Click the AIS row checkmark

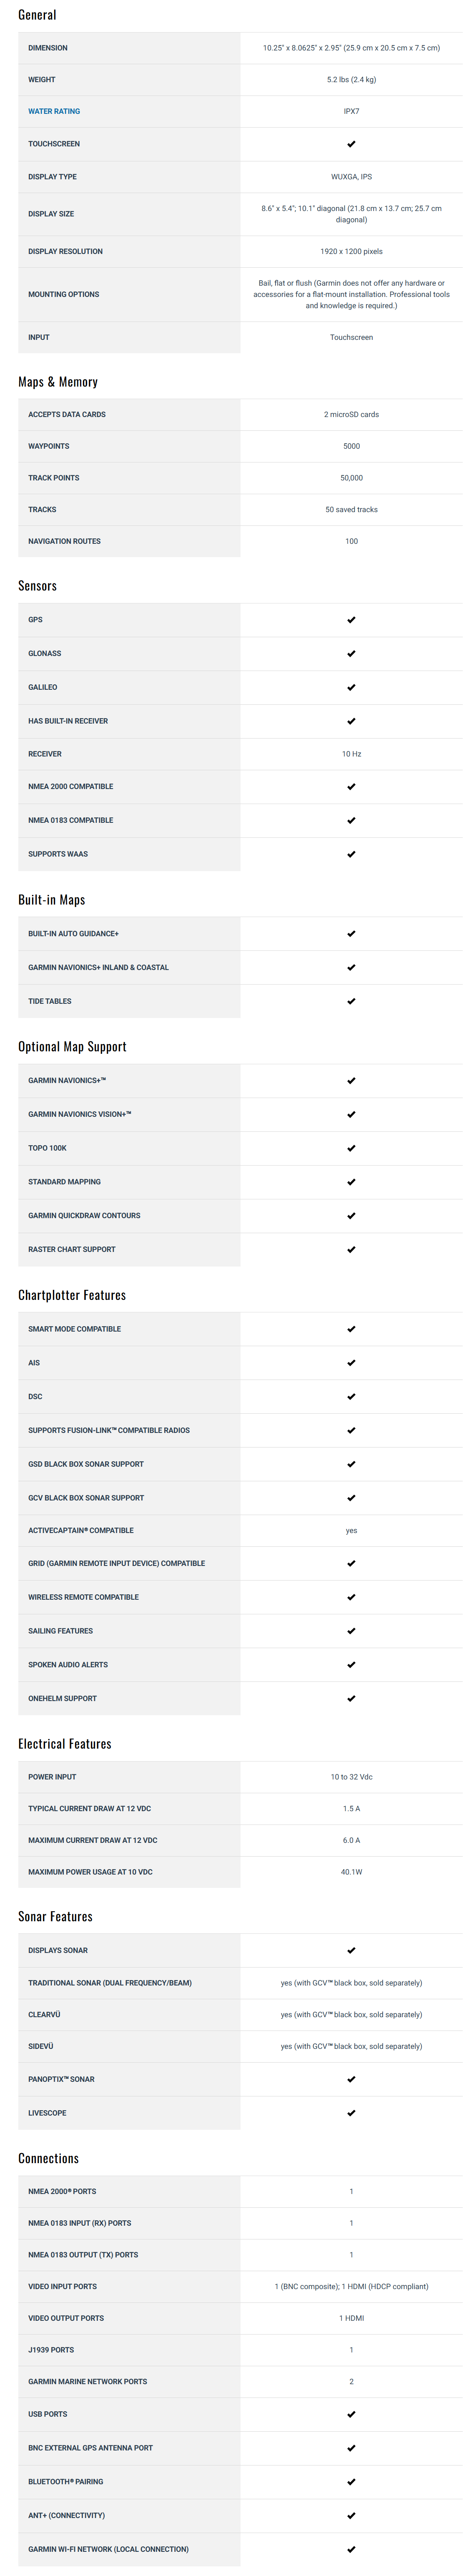pyautogui.click(x=351, y=1363)
